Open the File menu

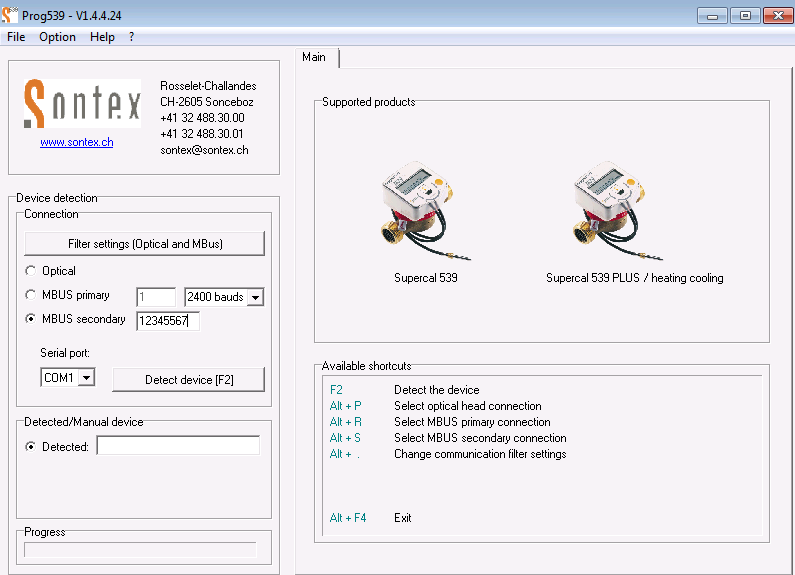coord(16,37)
